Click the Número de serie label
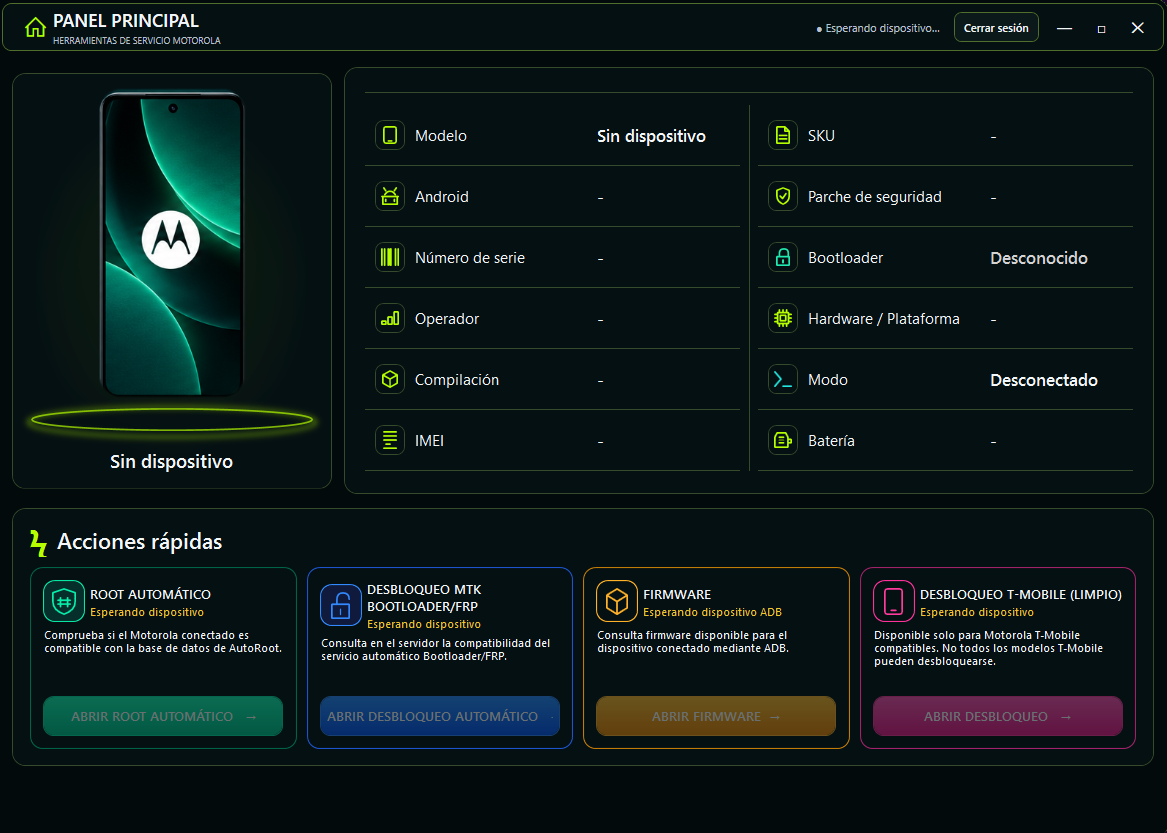 (470, 258)
